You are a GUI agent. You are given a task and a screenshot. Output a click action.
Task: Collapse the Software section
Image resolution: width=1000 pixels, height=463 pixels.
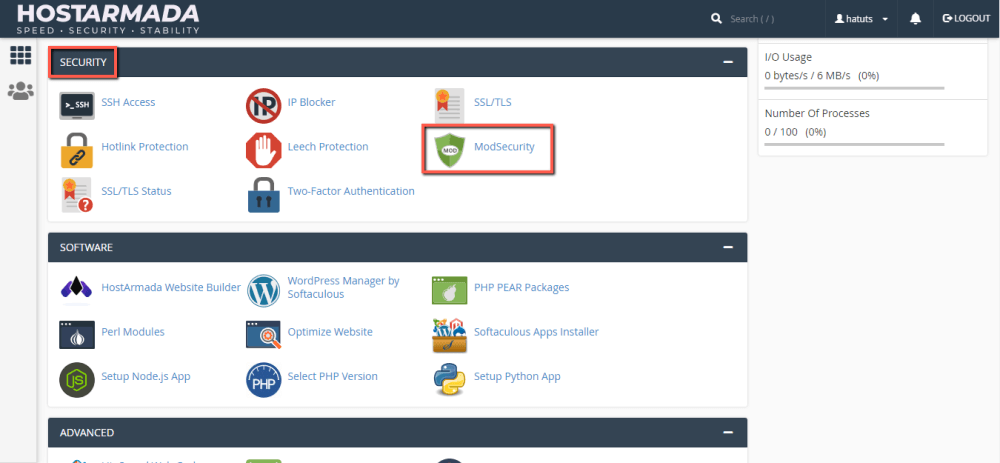[x=728, y=247]
